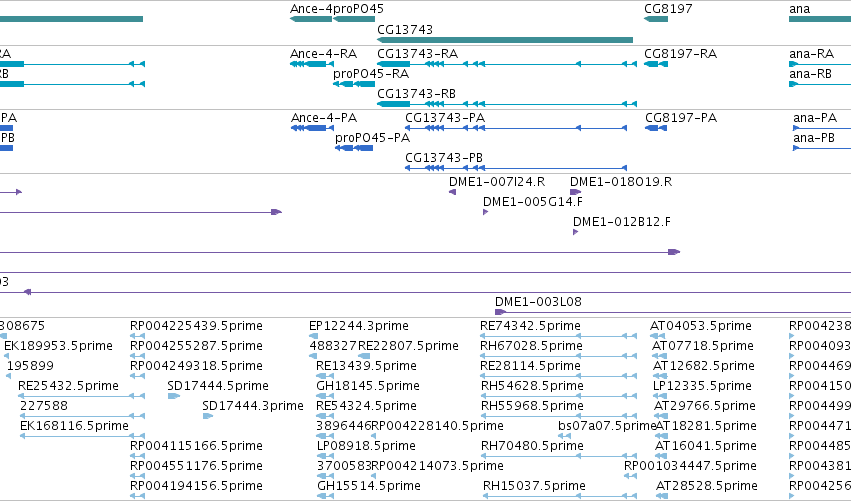
Task: Open the RP004551176.5prime EST label
Action: pyautogui.click(x=196, y=466)
